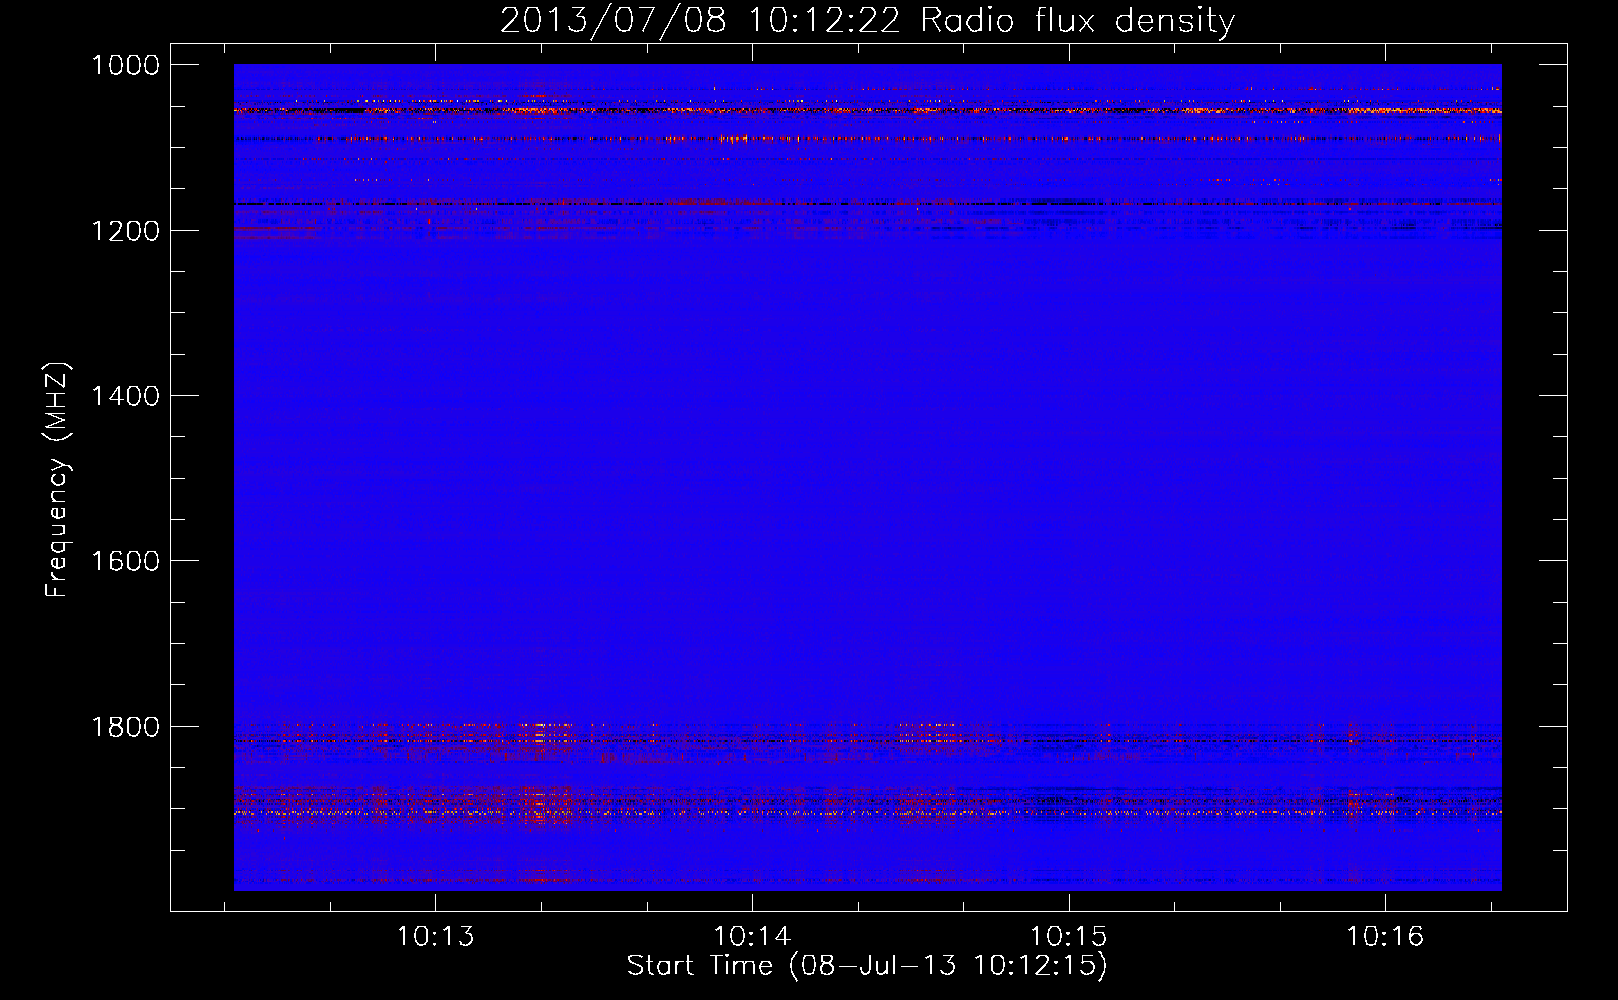Click the 10:13 time axis label
This screenshot has width=1618, height=1000.
(435, 937)
